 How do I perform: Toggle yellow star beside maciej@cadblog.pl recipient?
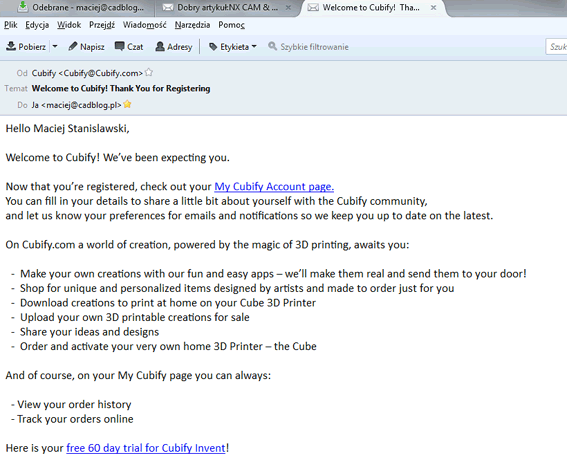click(127, 105)
